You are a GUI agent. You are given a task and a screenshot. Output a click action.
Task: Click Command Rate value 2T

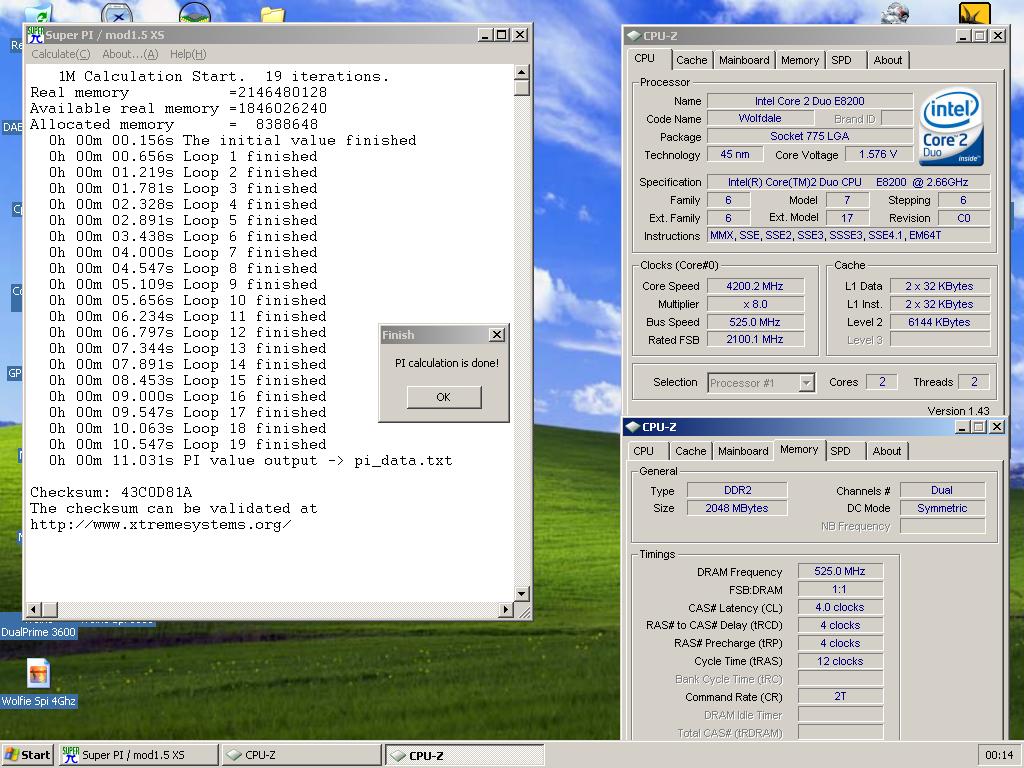tap(840, 697)
